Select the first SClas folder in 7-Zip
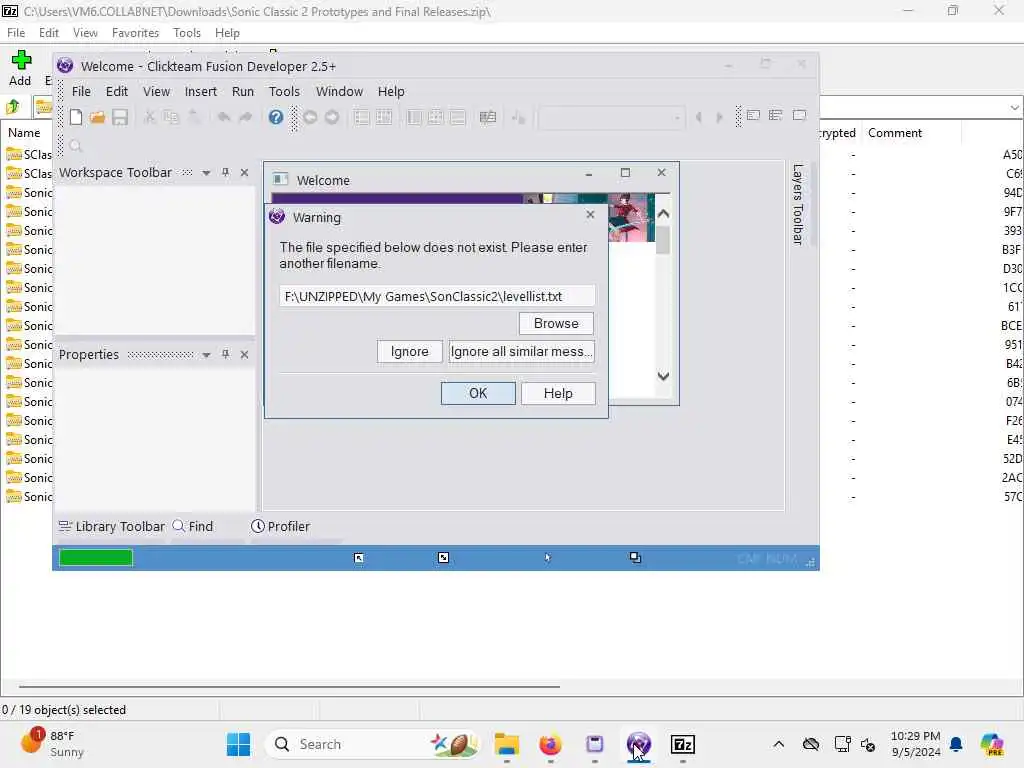Image resolution: width=1024 pixels, height=768 pixels. pyautogui.click(x=29, y=154)
